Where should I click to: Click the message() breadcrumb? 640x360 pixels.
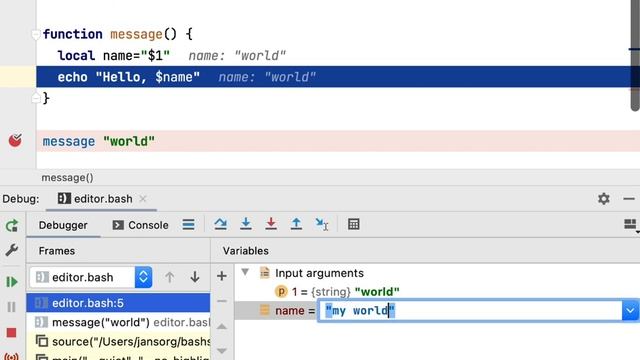pos(67,178)
